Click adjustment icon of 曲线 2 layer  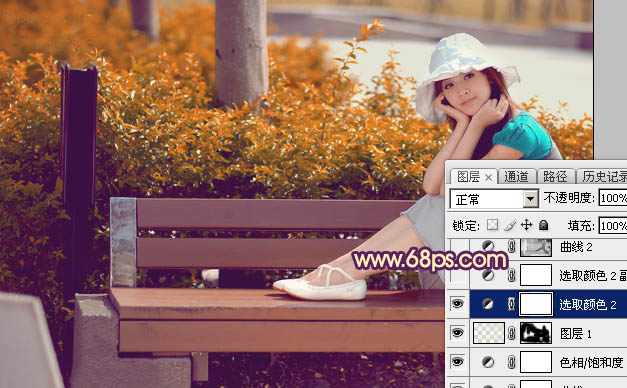tap(487, 246)
